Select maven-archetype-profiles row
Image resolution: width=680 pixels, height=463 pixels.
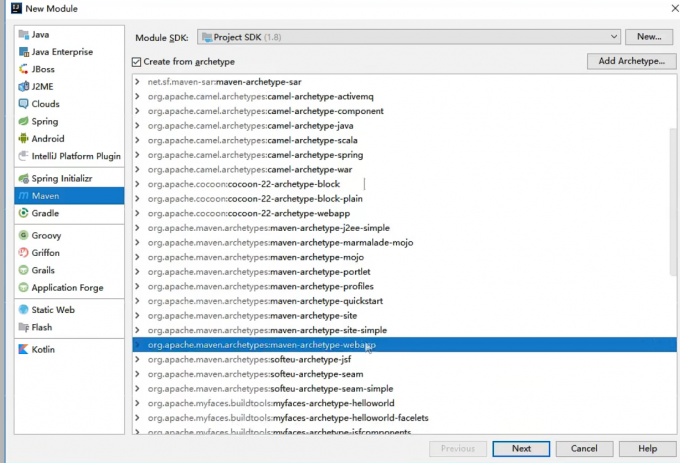pos(404,286)
